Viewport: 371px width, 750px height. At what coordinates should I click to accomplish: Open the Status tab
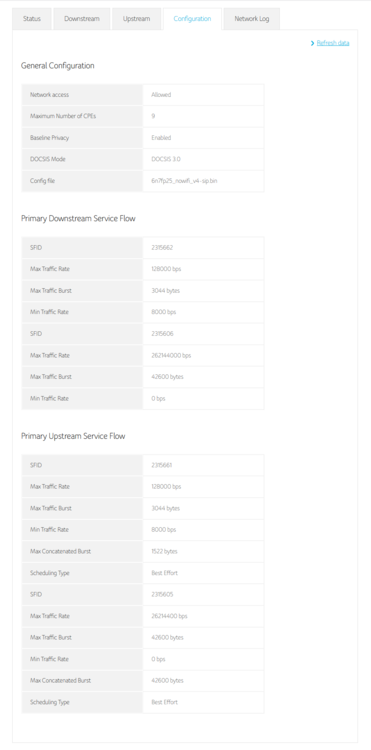(32, 19)
